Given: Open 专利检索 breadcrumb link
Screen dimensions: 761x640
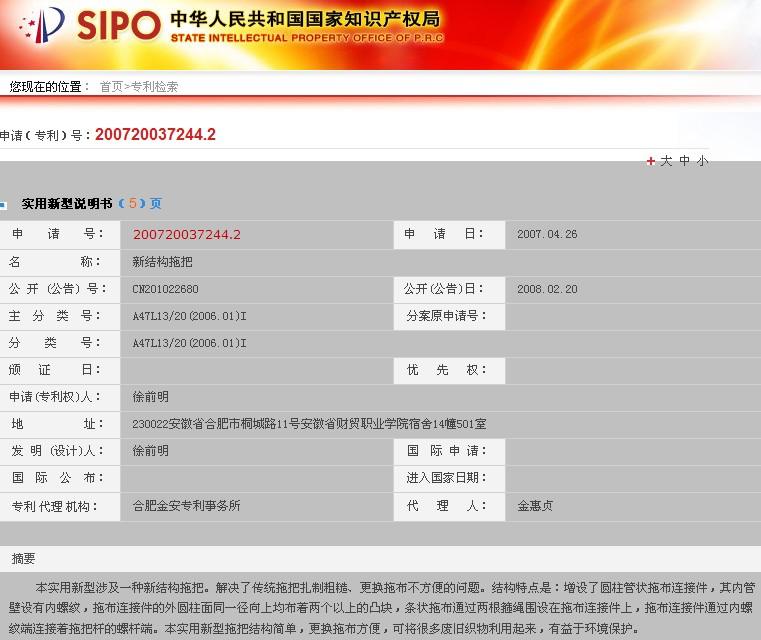Looking at the screenshot, I should pos(154,87).
